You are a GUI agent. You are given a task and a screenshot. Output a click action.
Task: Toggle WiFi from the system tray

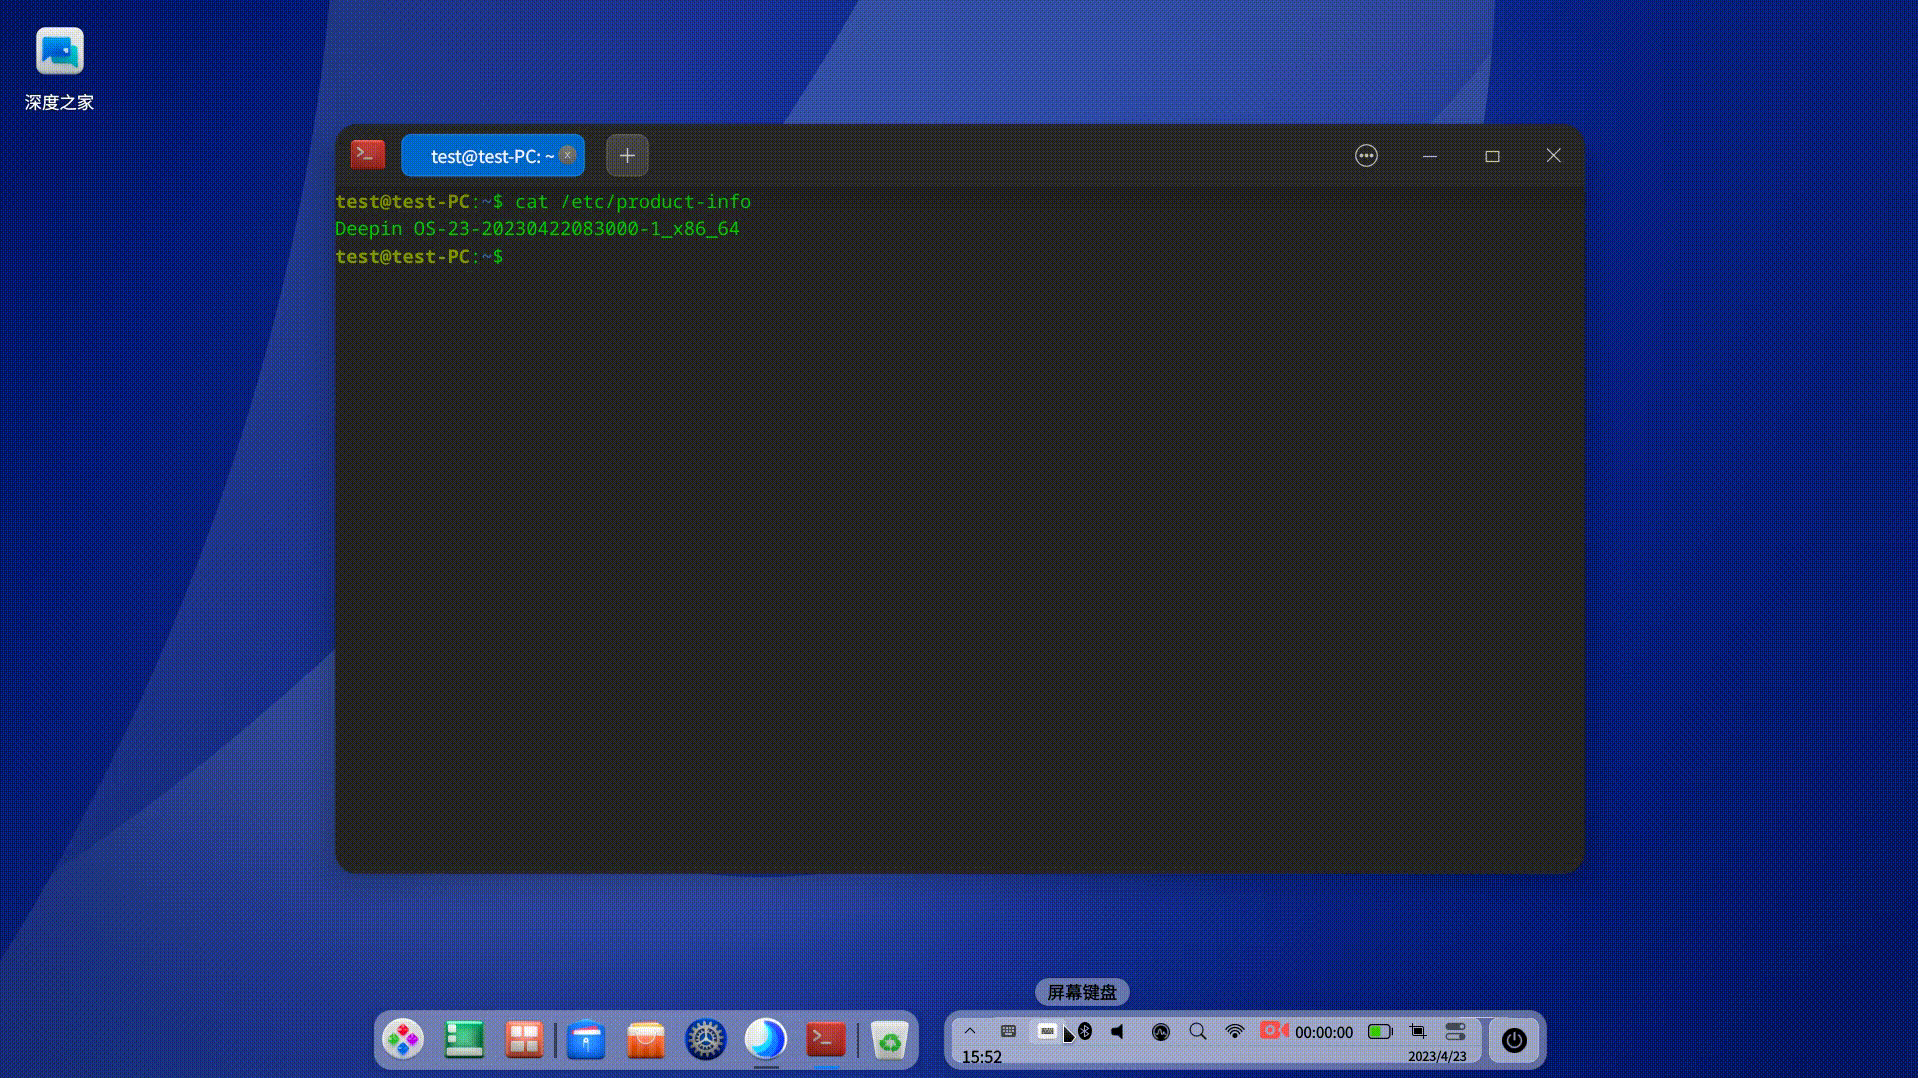(1235, 1031)
